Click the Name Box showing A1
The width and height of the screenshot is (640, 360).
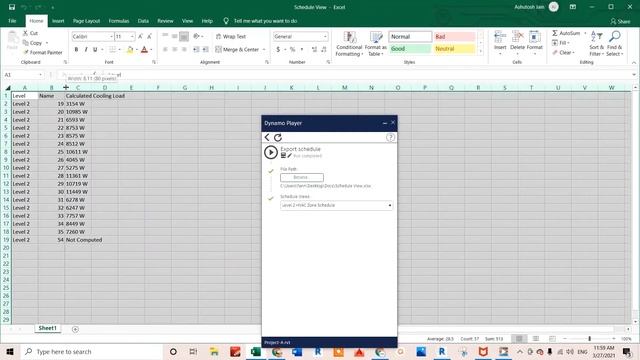point(23,75)
